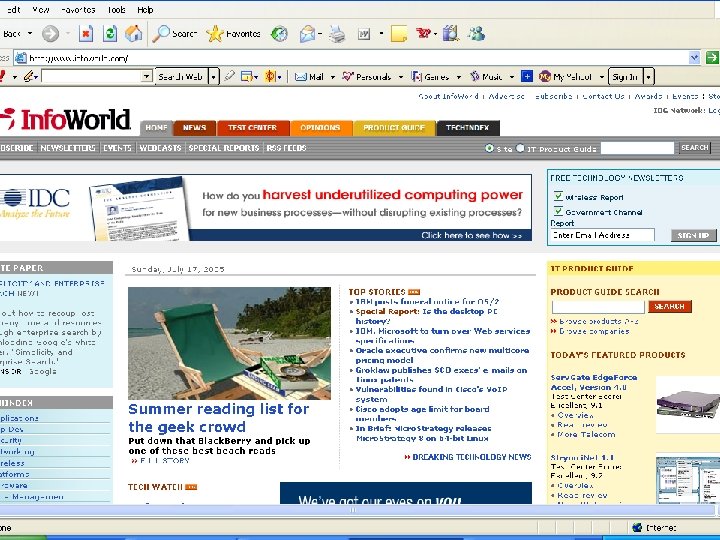Open the Help menu
720x540 pixels.
[x=145, y=10]
